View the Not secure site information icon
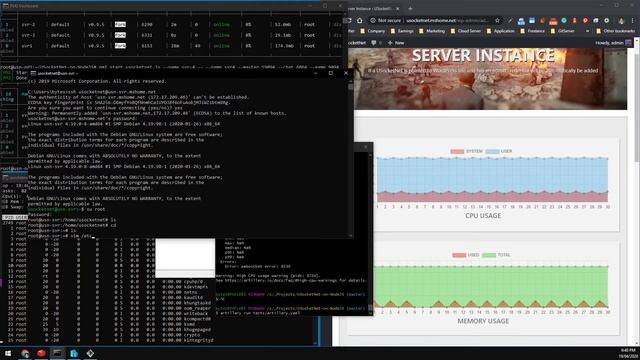This screenshot has width=640, height=360. pyautogui.click(x=373, y=20)
